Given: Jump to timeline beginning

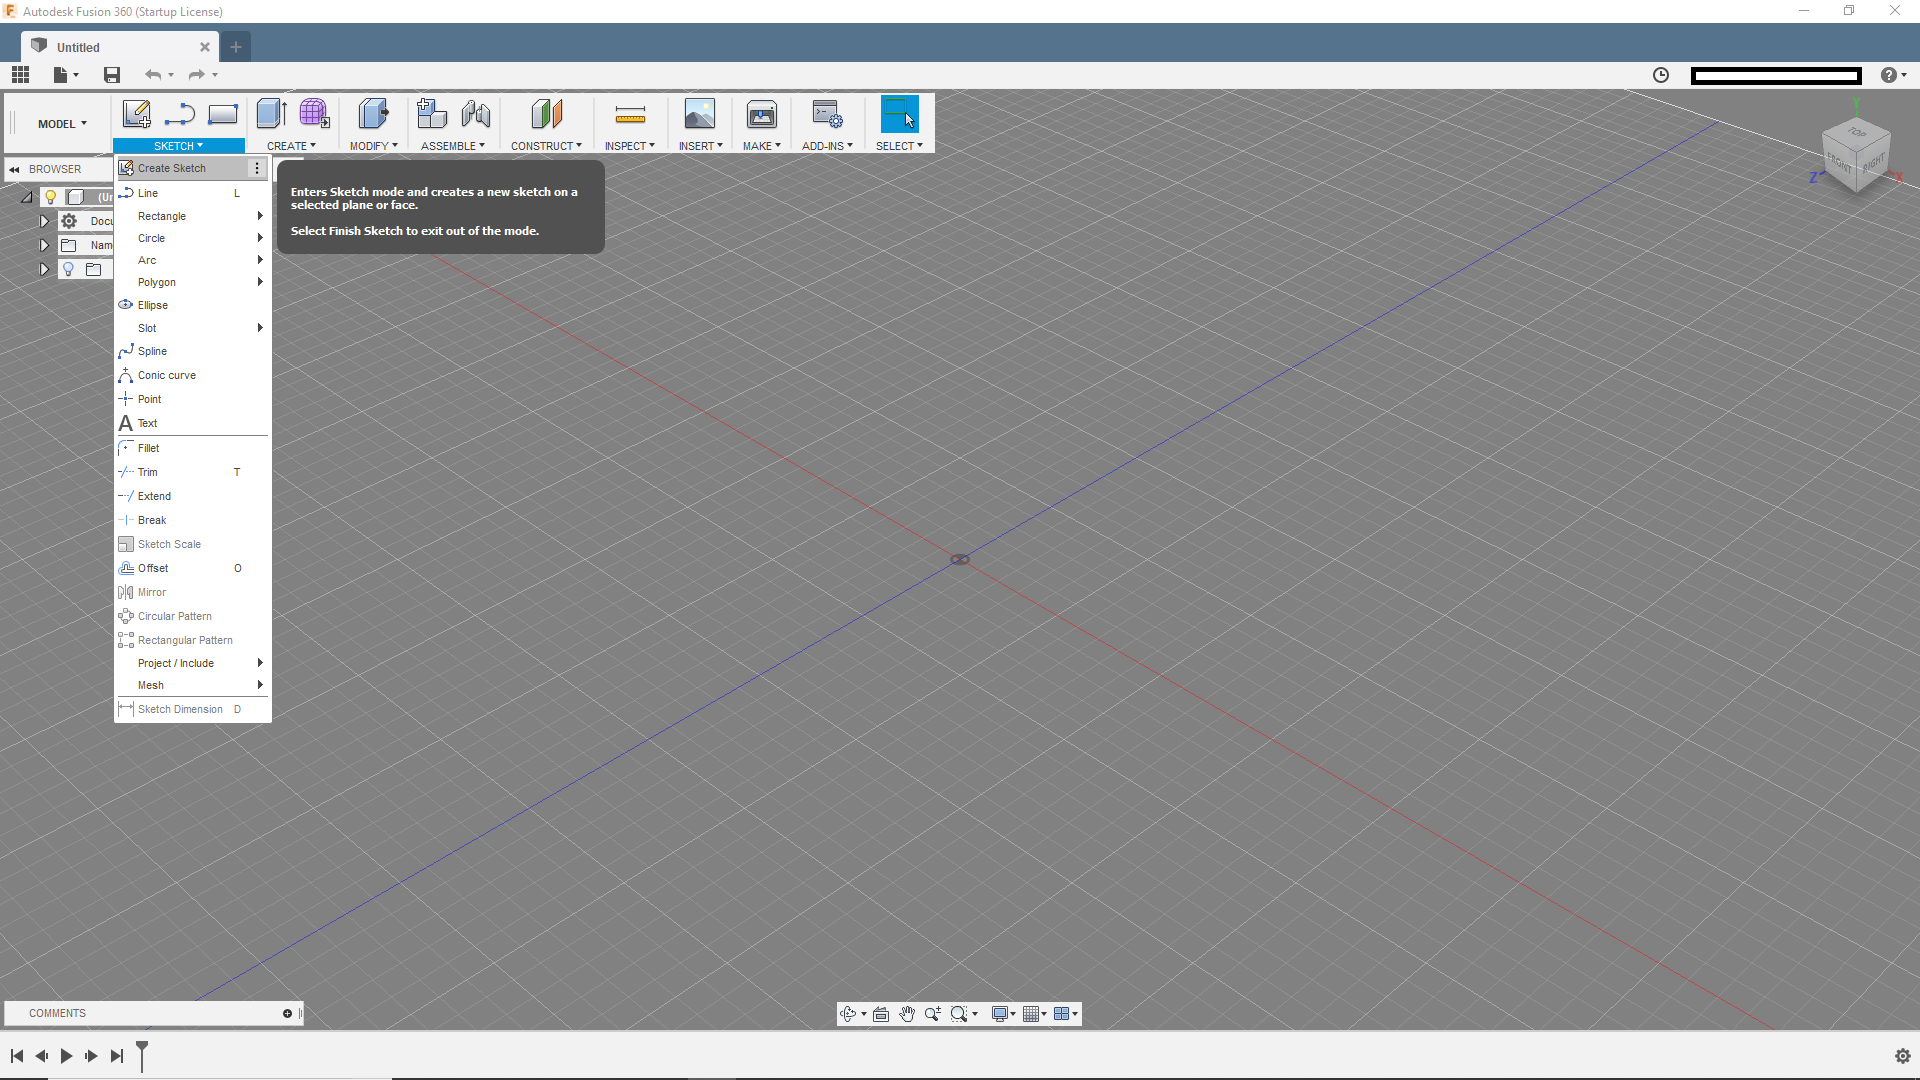Looking at the screenshot, I should pos(17,1056).
